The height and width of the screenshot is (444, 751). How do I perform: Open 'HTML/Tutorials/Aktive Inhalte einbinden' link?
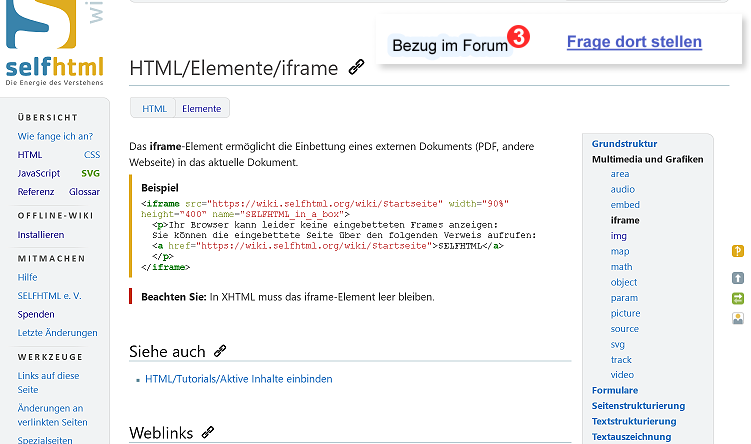[238, 379]
